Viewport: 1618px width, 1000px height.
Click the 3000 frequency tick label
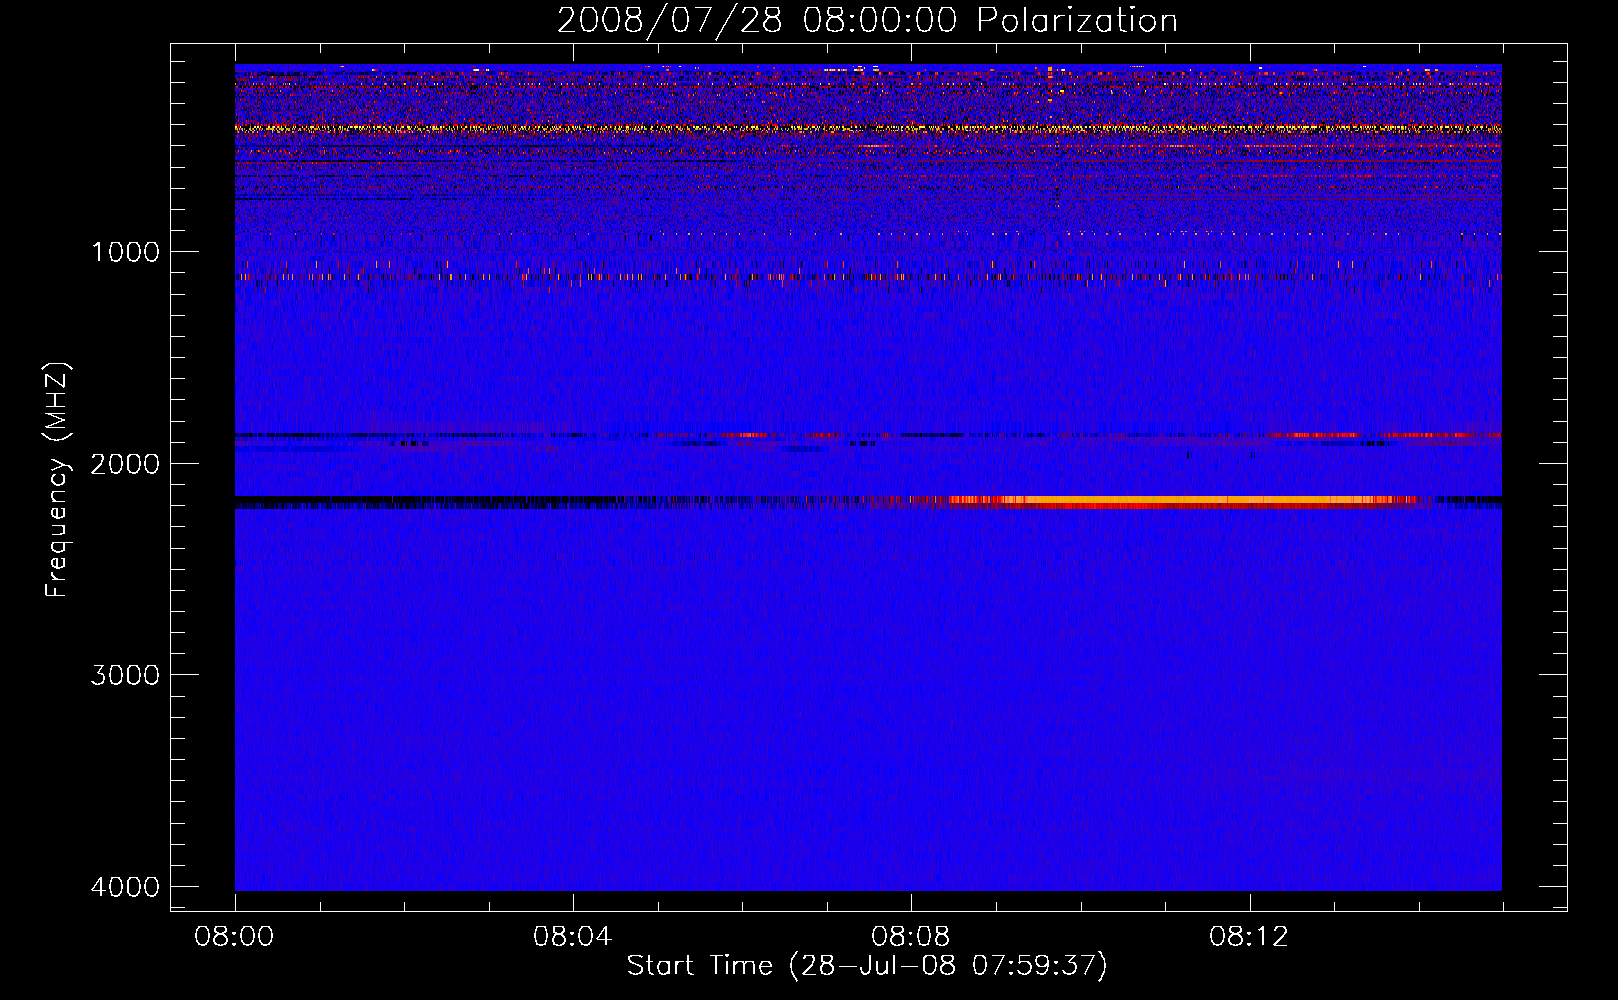(125, 675)
